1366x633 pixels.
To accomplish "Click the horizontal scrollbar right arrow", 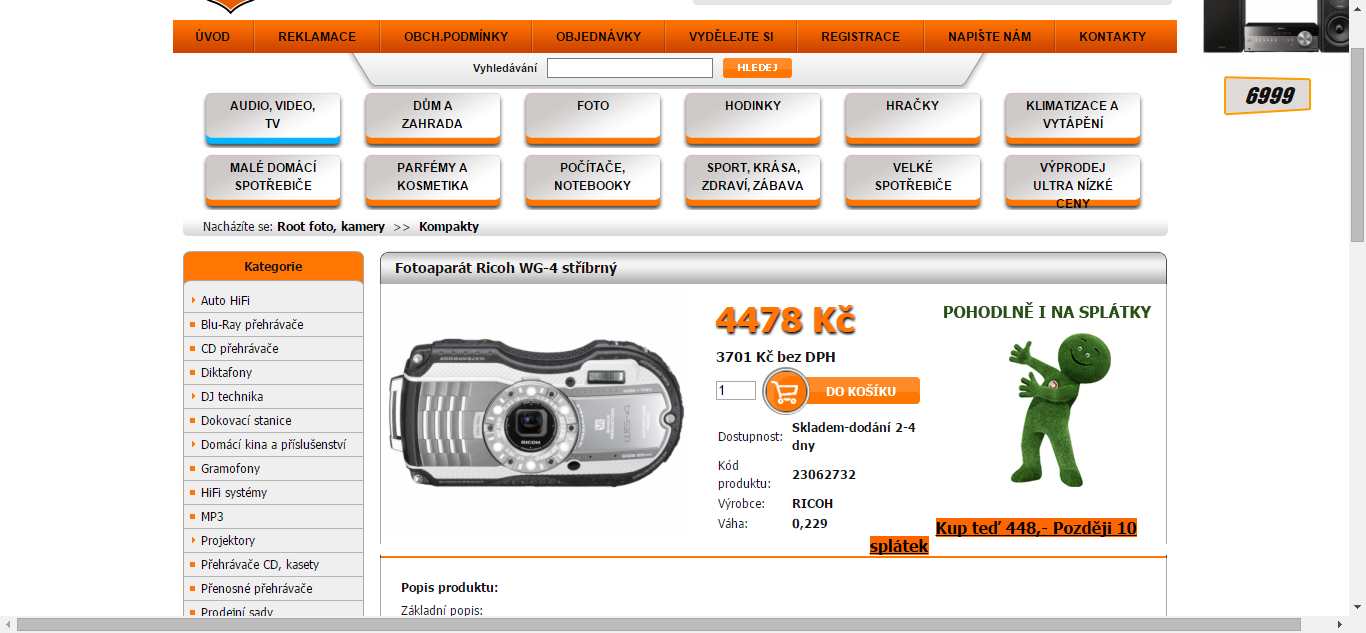I will pyautogui.click(x=1341, y=625).
